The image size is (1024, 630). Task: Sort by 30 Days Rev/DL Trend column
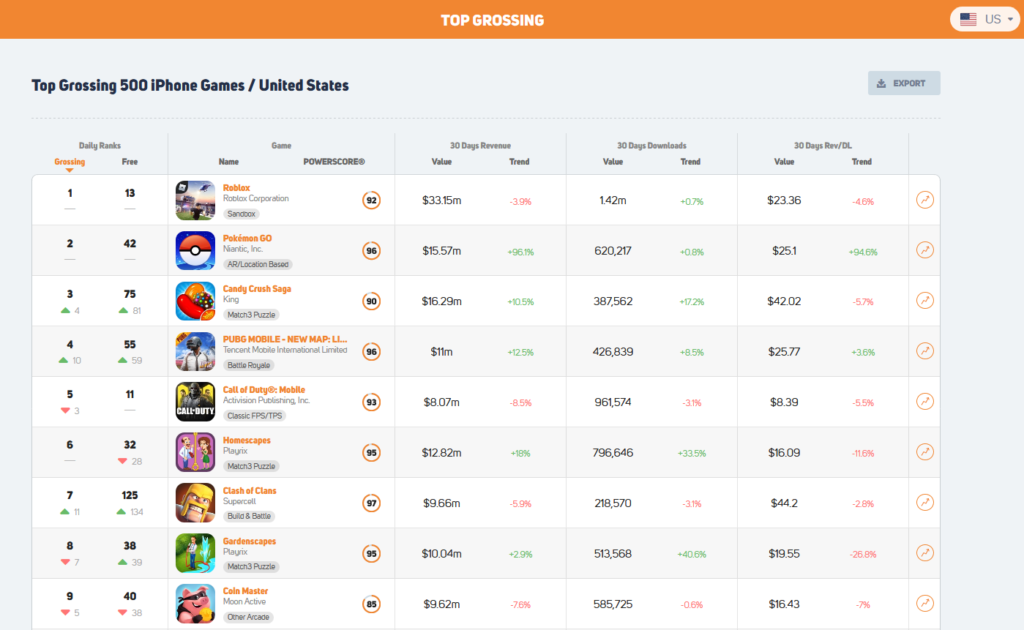[861, 162]
